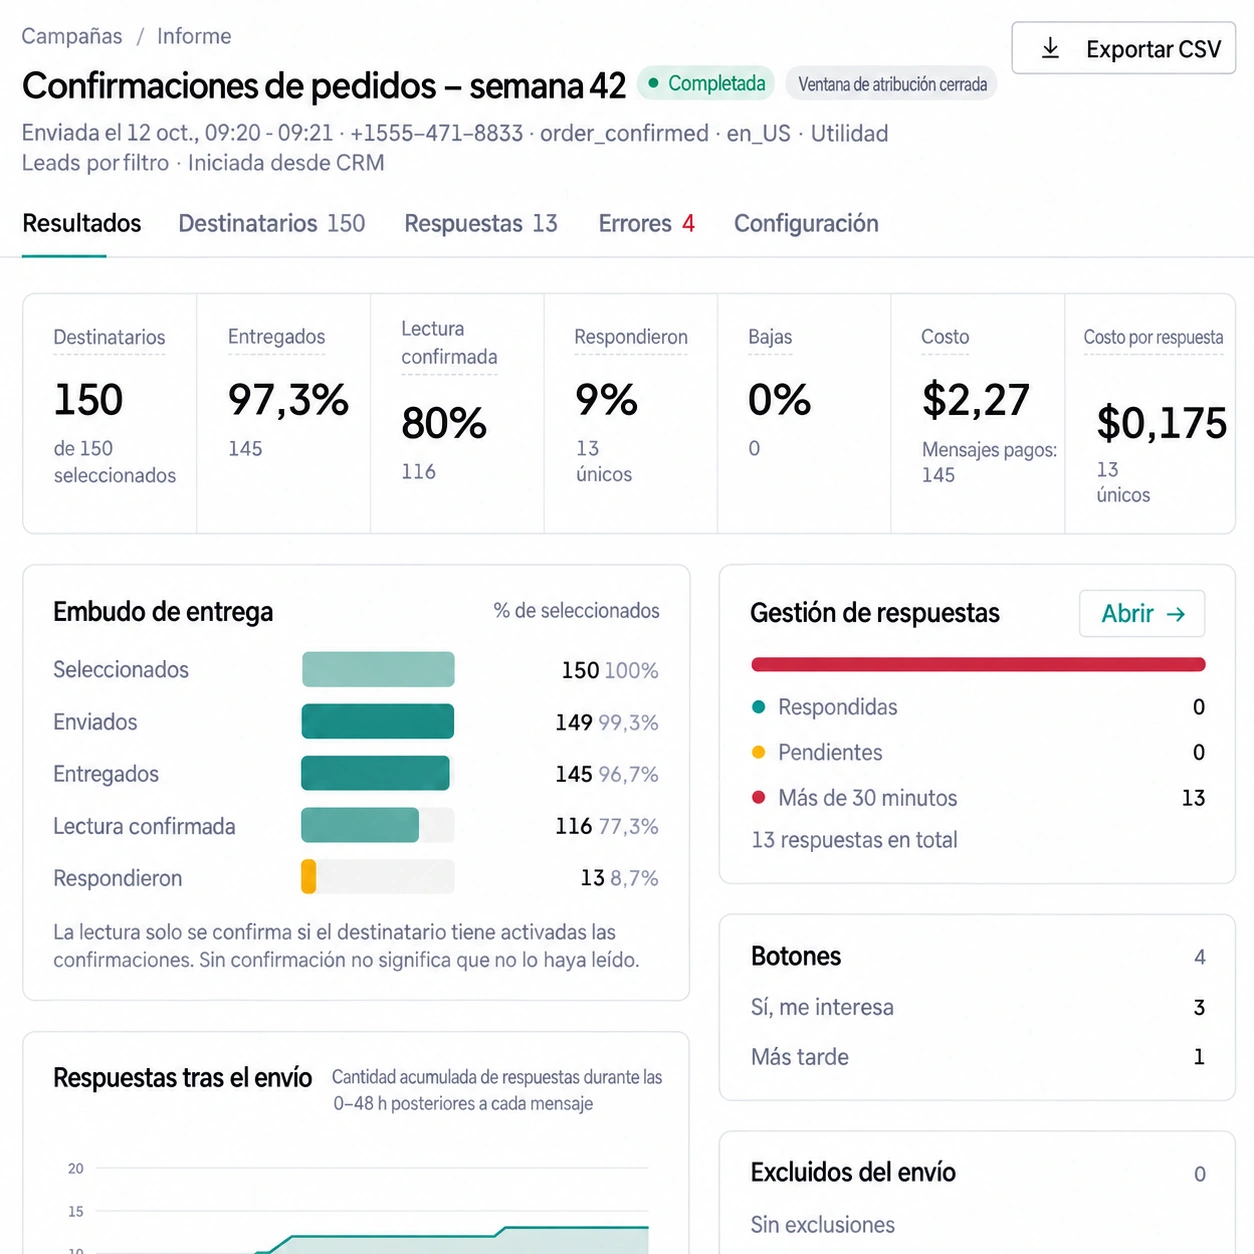Click the Sí, me interesa button row

[x=978, y=1007]
